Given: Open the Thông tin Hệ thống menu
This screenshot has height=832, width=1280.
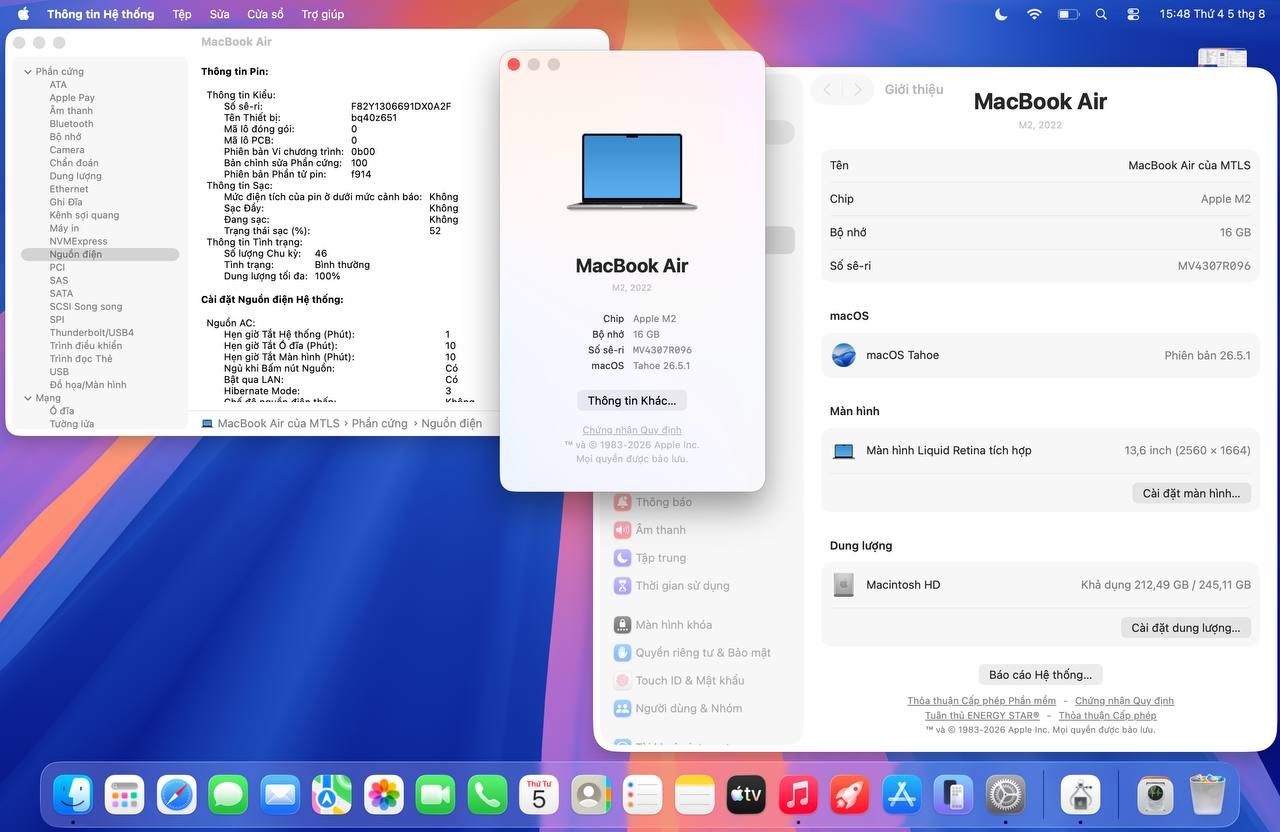Looking at the screenshot, I should tap(101, 14).
